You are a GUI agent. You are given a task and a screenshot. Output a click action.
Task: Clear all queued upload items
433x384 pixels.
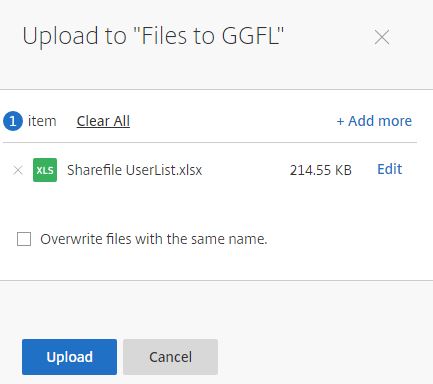(x=103, y=121)
